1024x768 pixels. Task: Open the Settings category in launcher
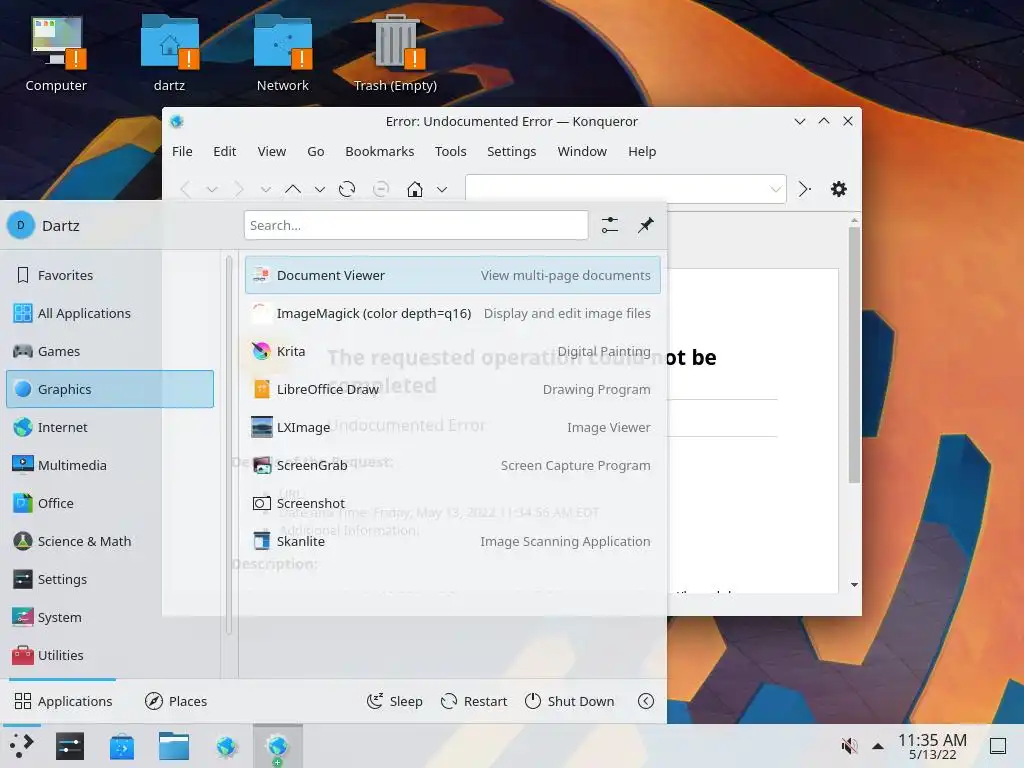(x=110, y=579)
